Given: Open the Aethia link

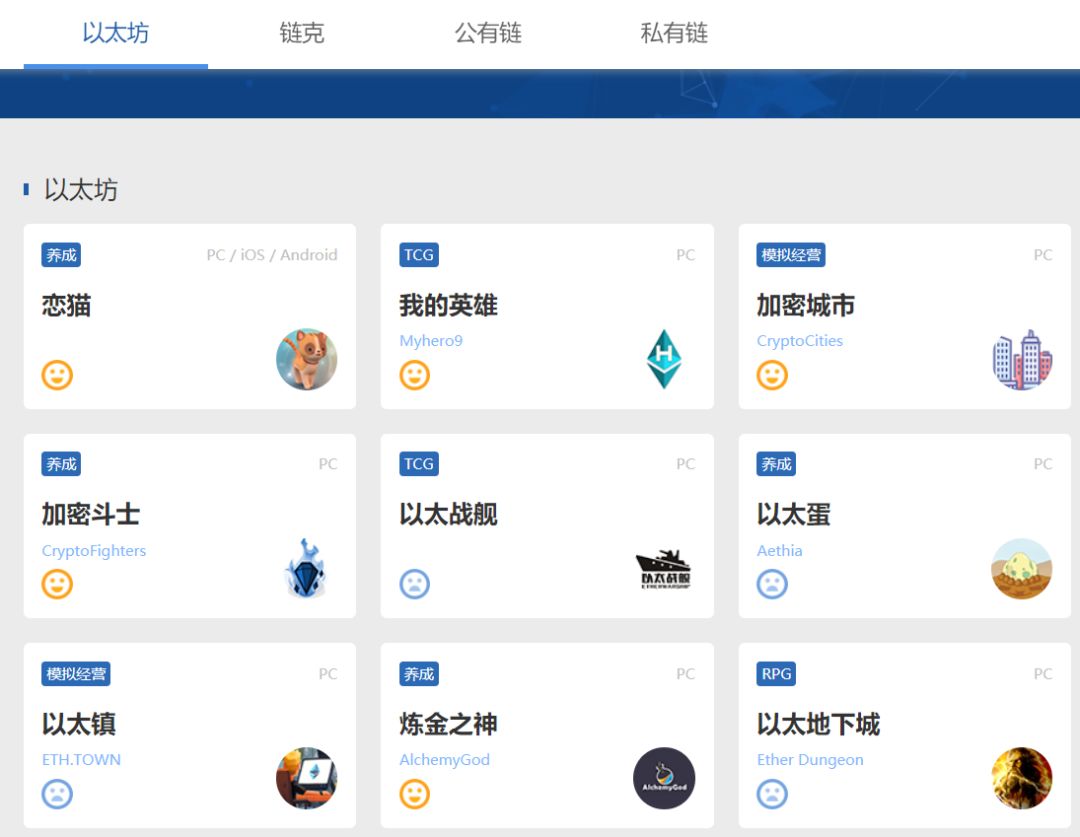Looking at the screenshot, I should [x=779, y=550].
